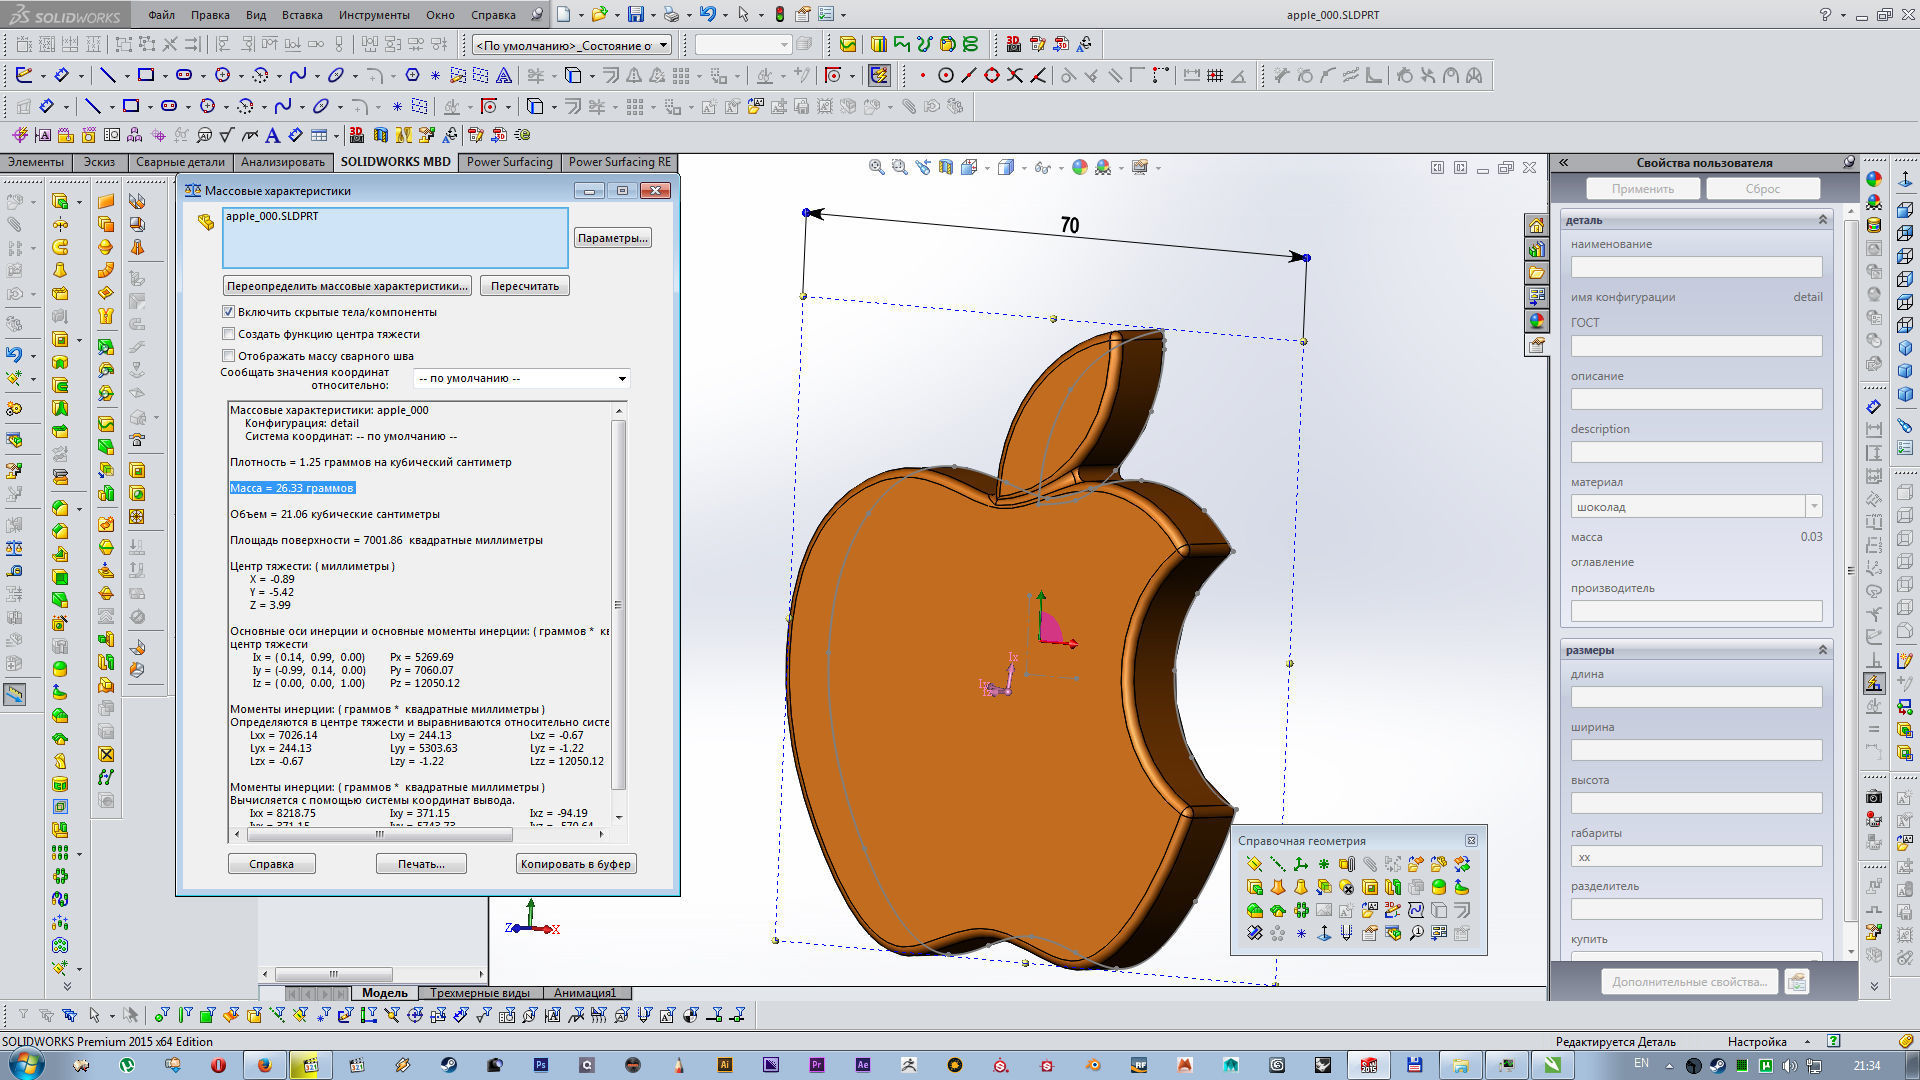Click the Пересчитать button
The height and width of the screenshot is (1080, 1920).
tap(524, 285)
